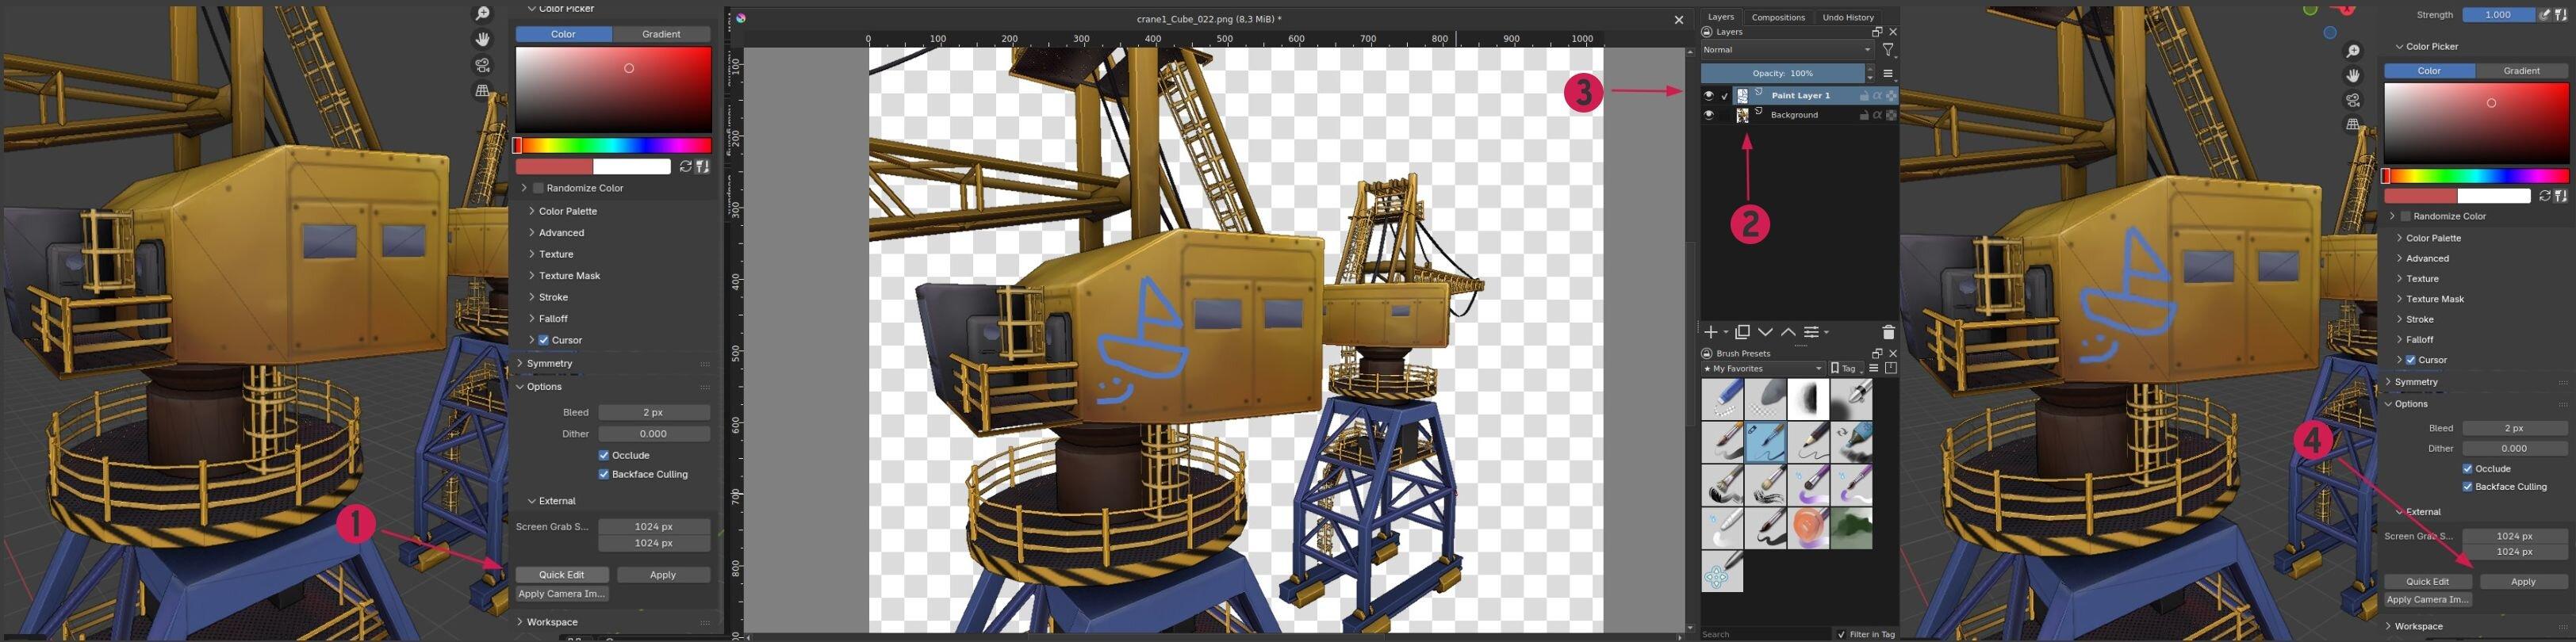2576x642 pixels.
Task: Lock the Background layer using its padlock icon
Action: click(x=1864, y=115)
